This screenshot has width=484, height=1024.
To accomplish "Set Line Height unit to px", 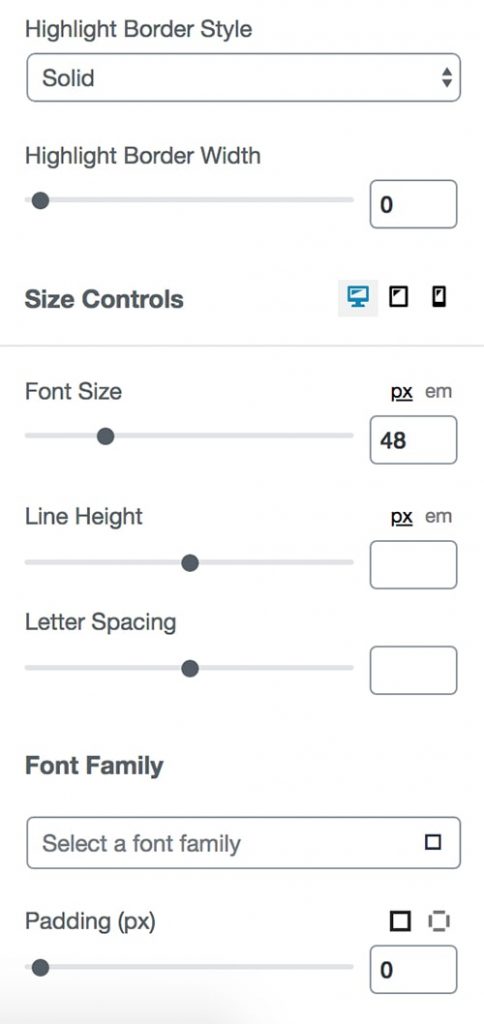I will tap(402, 517).
